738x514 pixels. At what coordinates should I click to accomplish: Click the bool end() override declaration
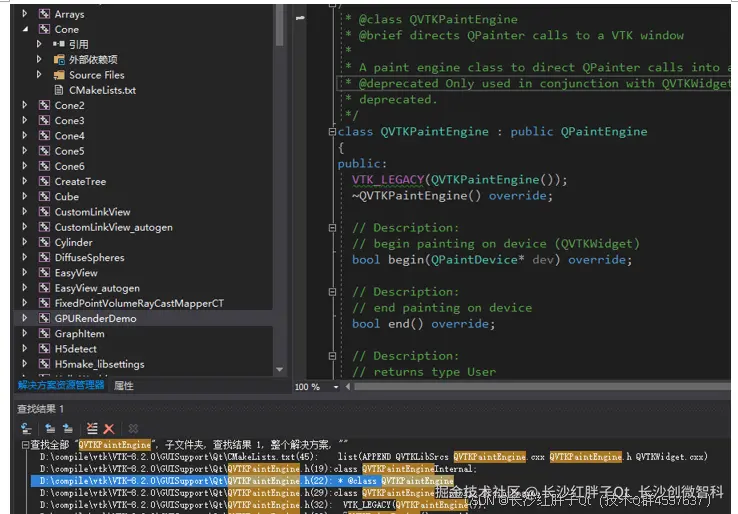coord(423,324)
